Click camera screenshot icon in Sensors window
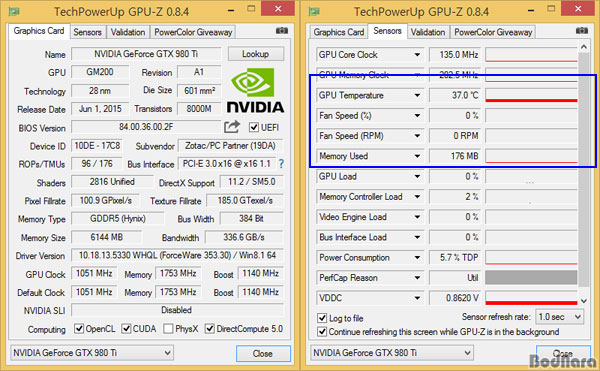The height and width of the screenshot is (371, 600). tap(582, 31)
